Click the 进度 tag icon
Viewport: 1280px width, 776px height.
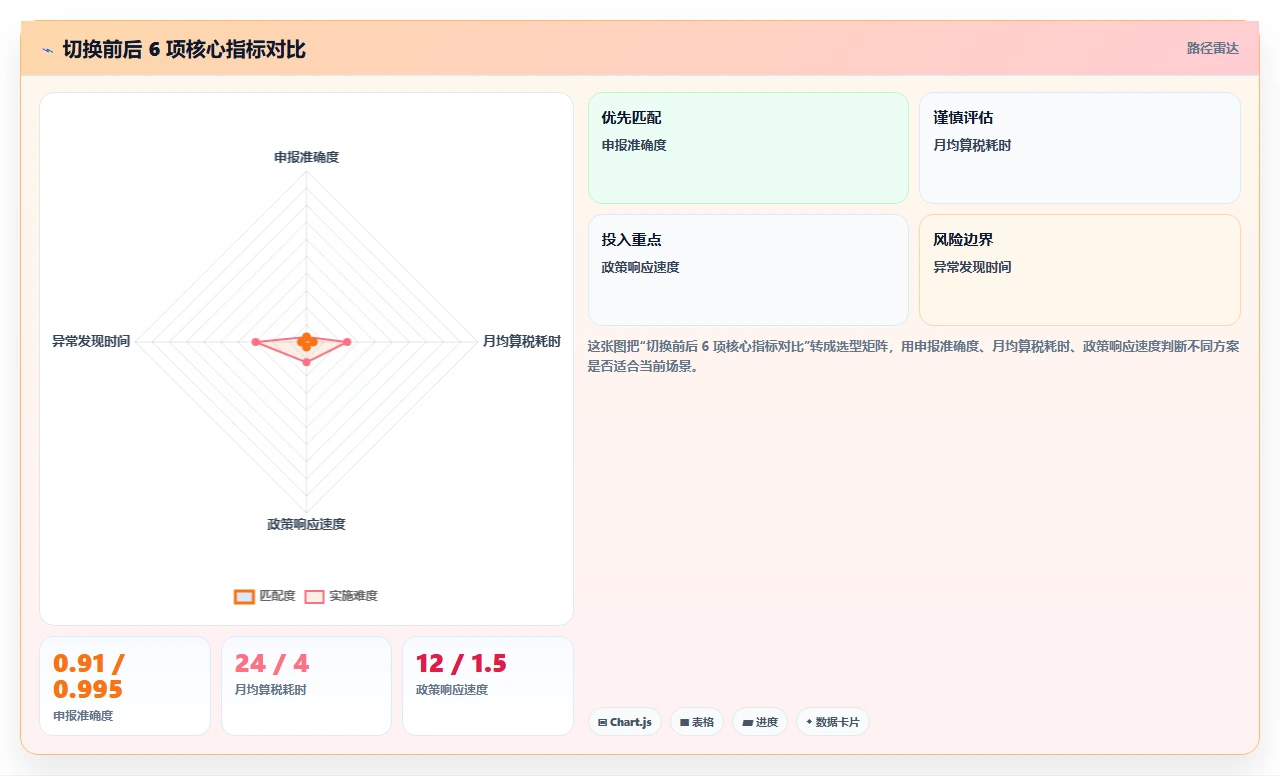click(x=747, y=722)
